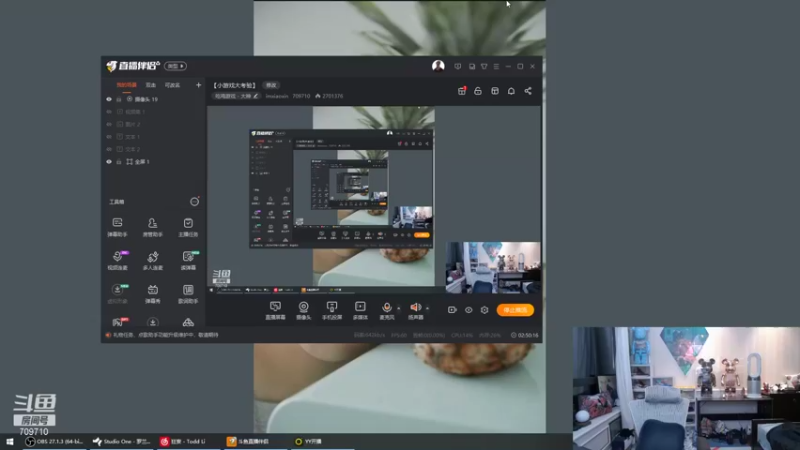The width and height of the screenshot is (800, 450).
Task: Mute the 麦克风 microphone
Action: (x=387, y=310)
